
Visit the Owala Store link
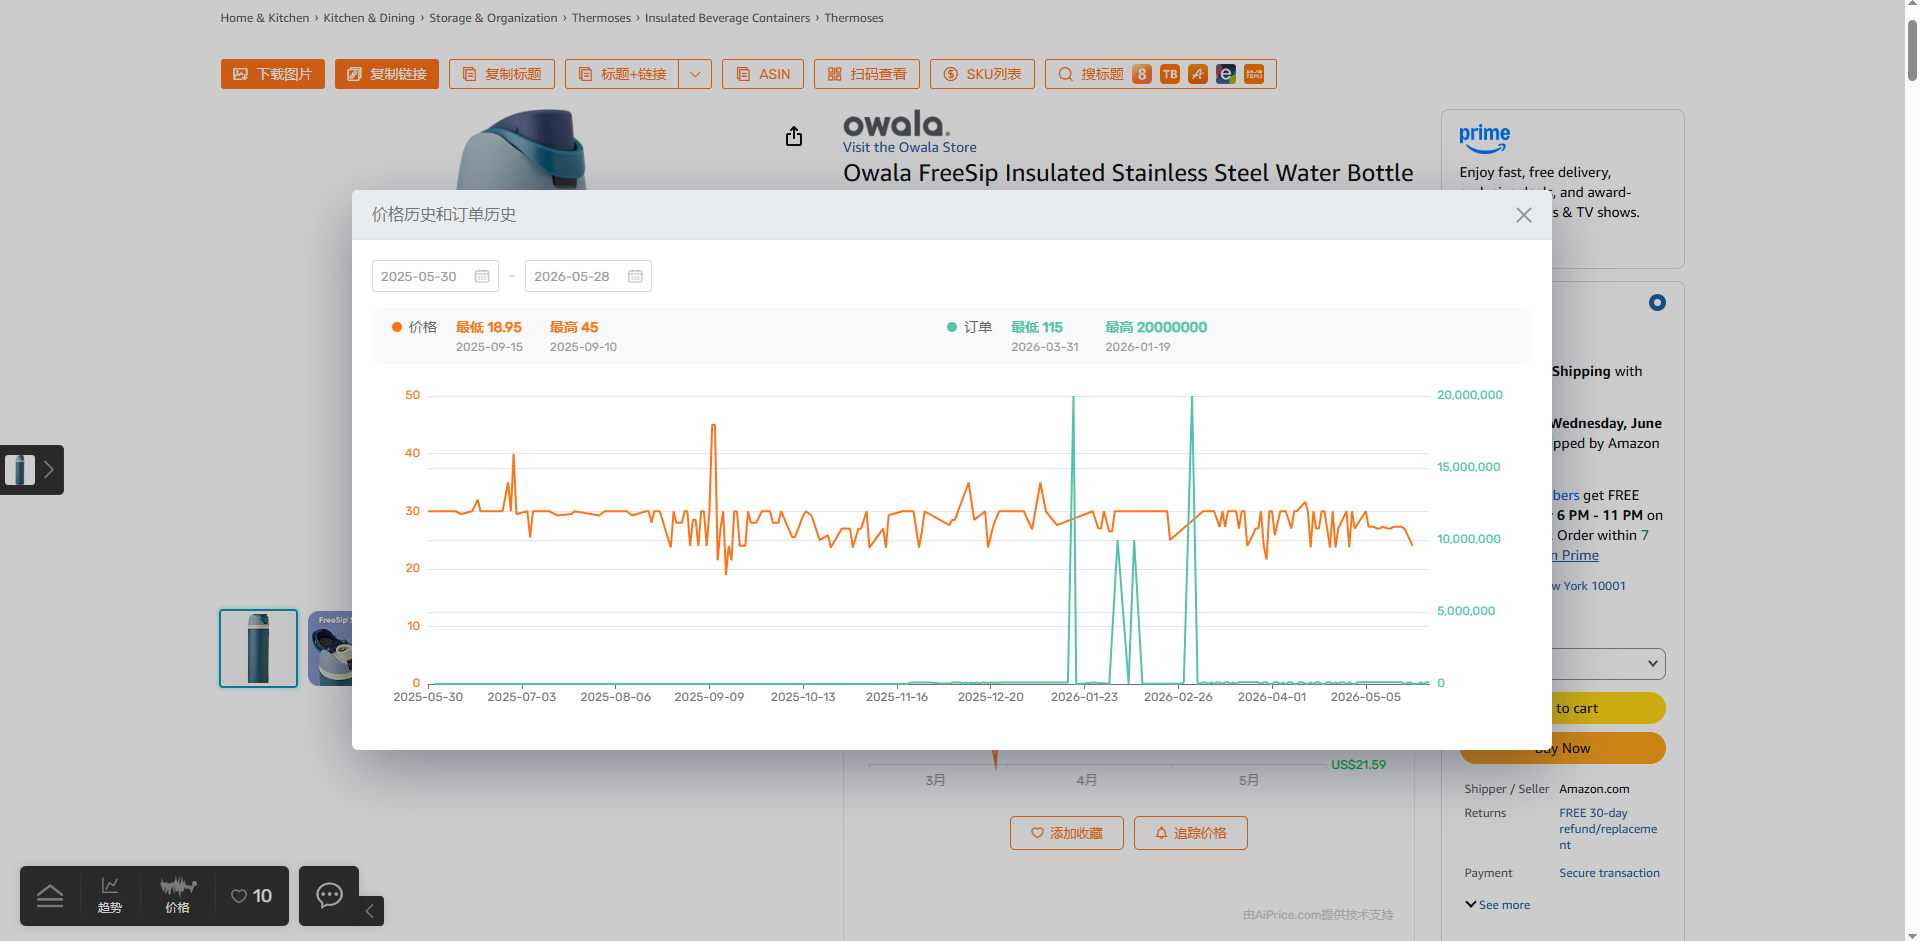click(x=910, y=147)
